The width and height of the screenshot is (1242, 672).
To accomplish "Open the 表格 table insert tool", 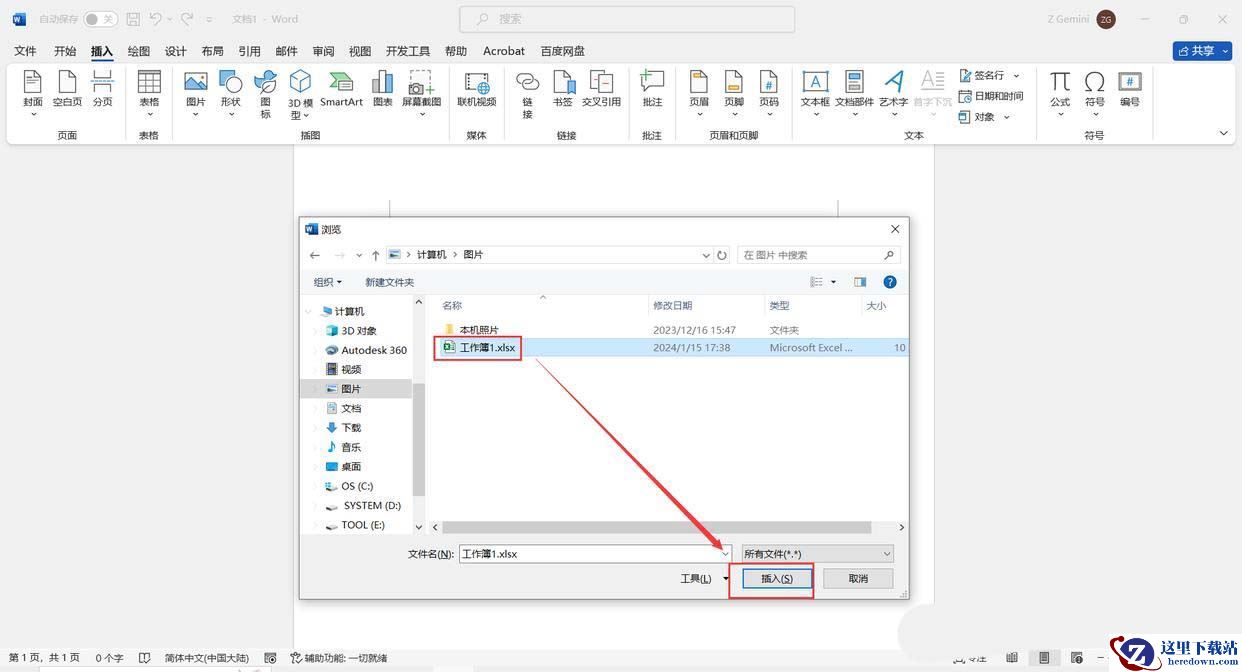I will coord(149,93).
